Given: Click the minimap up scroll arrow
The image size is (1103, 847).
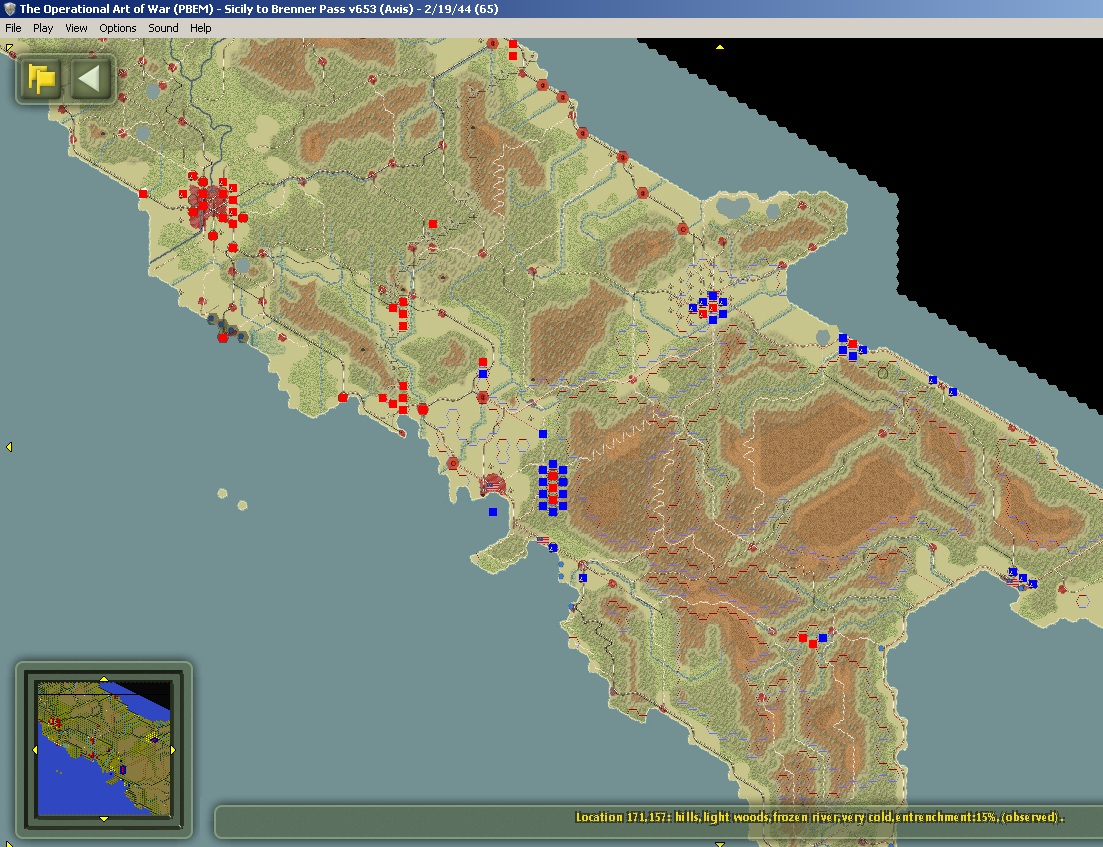Looking at the screenshot, I should 104,679.
